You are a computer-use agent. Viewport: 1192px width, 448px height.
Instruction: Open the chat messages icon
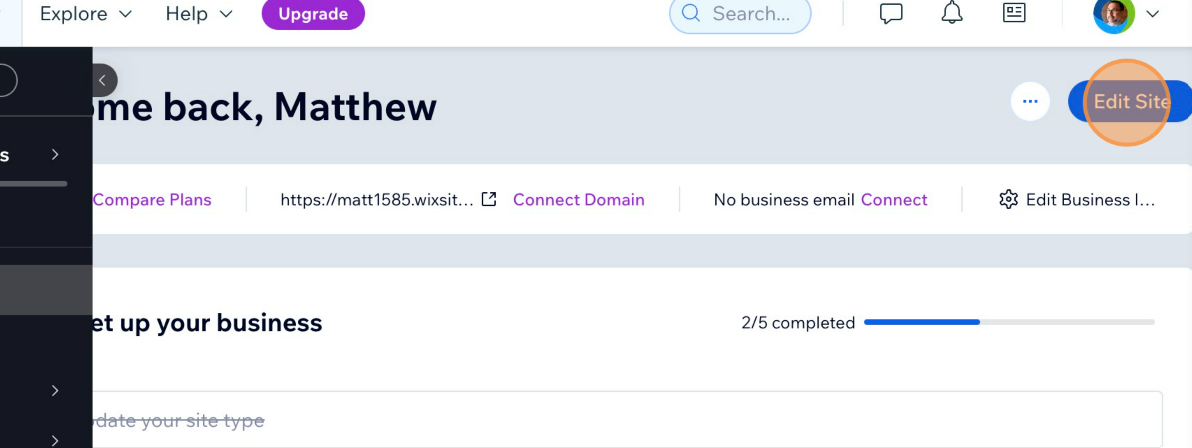pos(890,14)
